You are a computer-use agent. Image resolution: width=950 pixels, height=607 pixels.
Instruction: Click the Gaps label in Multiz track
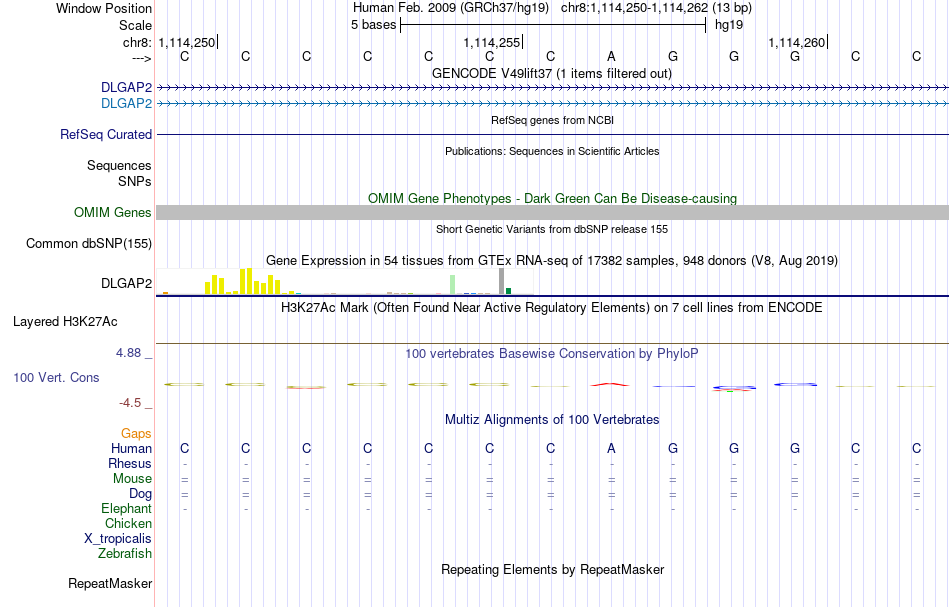tap(136, 433)
